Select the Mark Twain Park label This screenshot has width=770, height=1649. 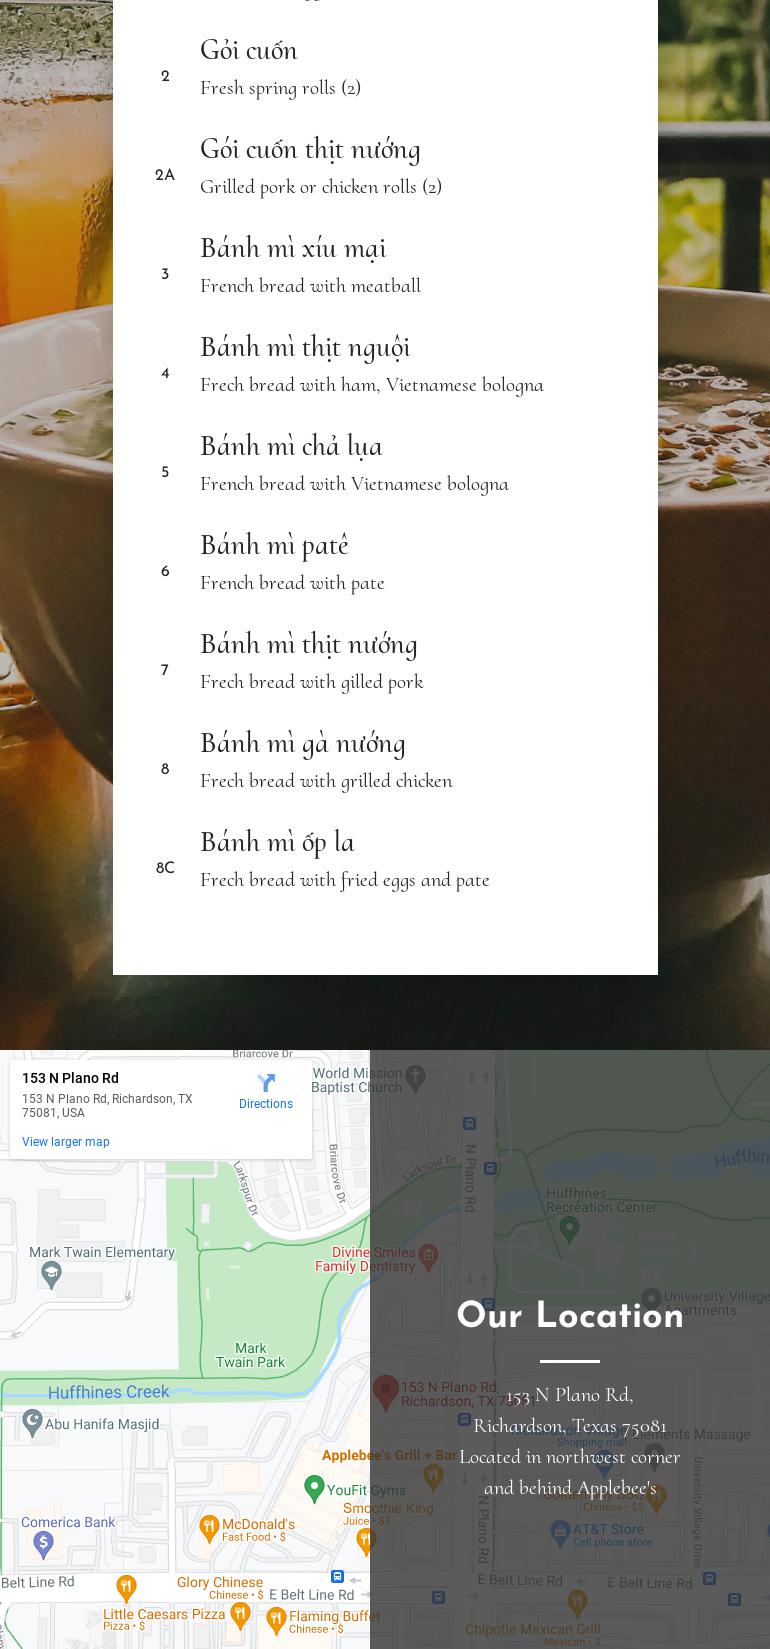(x=250, y=1355)
